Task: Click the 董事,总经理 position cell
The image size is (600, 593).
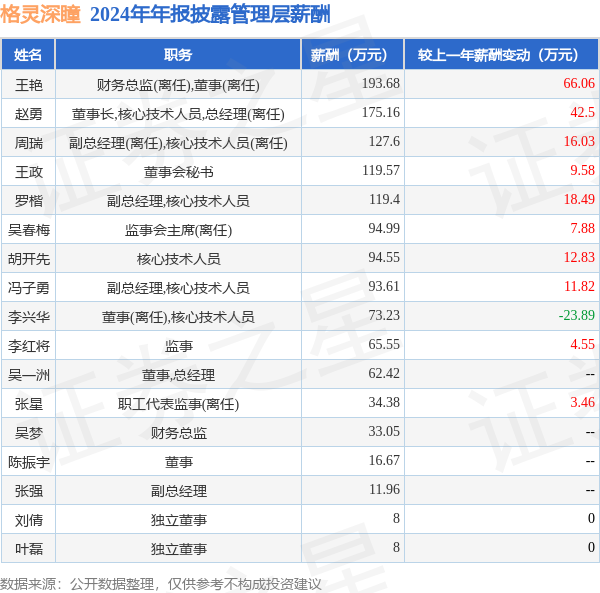Action: [x=178, y=375]
